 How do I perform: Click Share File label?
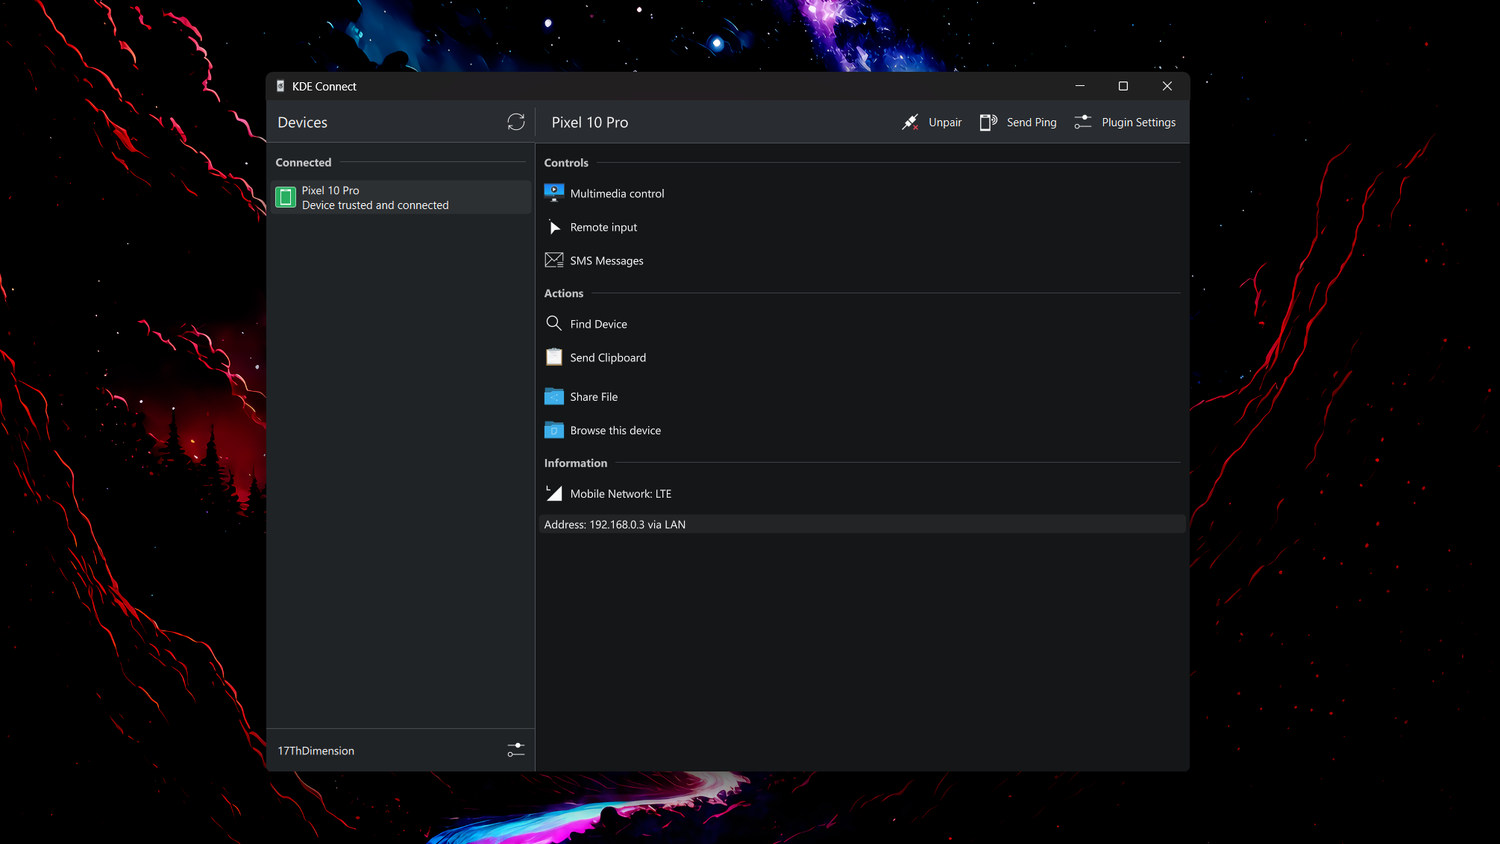click(x=594, y=397)
